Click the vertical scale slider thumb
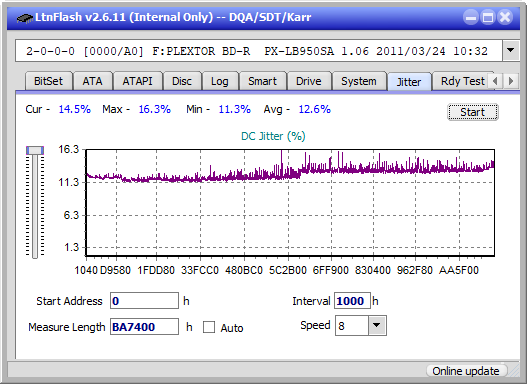This screenshot has height=384, width=527. (x=35, y=150)
